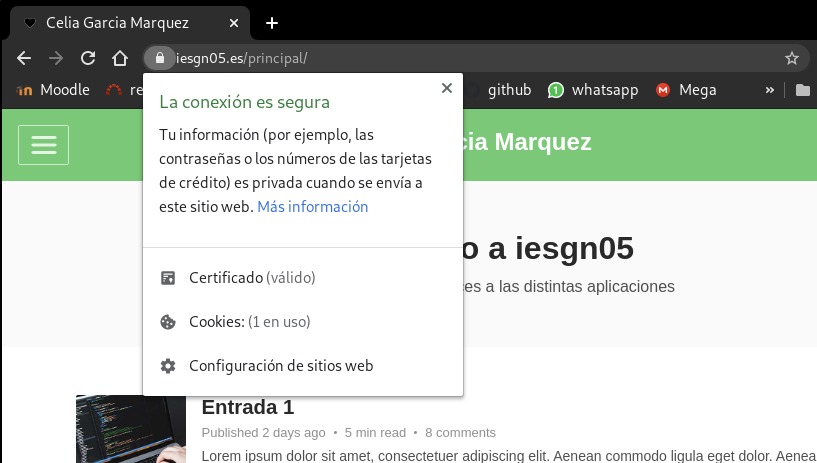Open a new tab with plus button
Screen dimensions: 817x463
click(271, 23)
